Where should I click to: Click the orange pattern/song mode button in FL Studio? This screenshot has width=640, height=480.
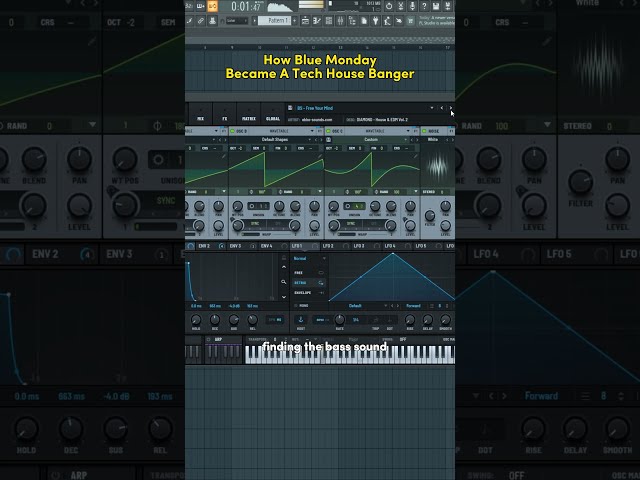(212, 6)
